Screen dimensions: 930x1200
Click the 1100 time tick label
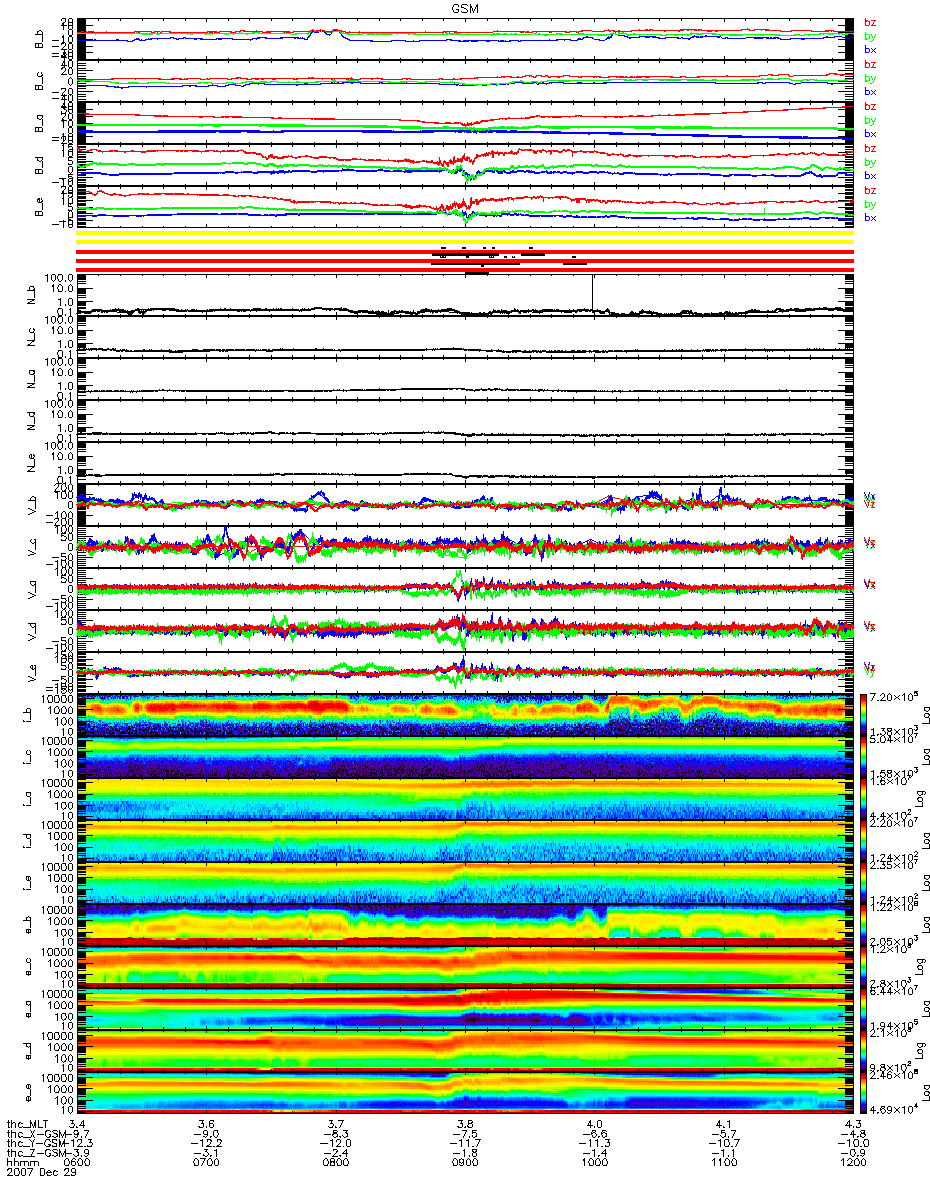723,1163
